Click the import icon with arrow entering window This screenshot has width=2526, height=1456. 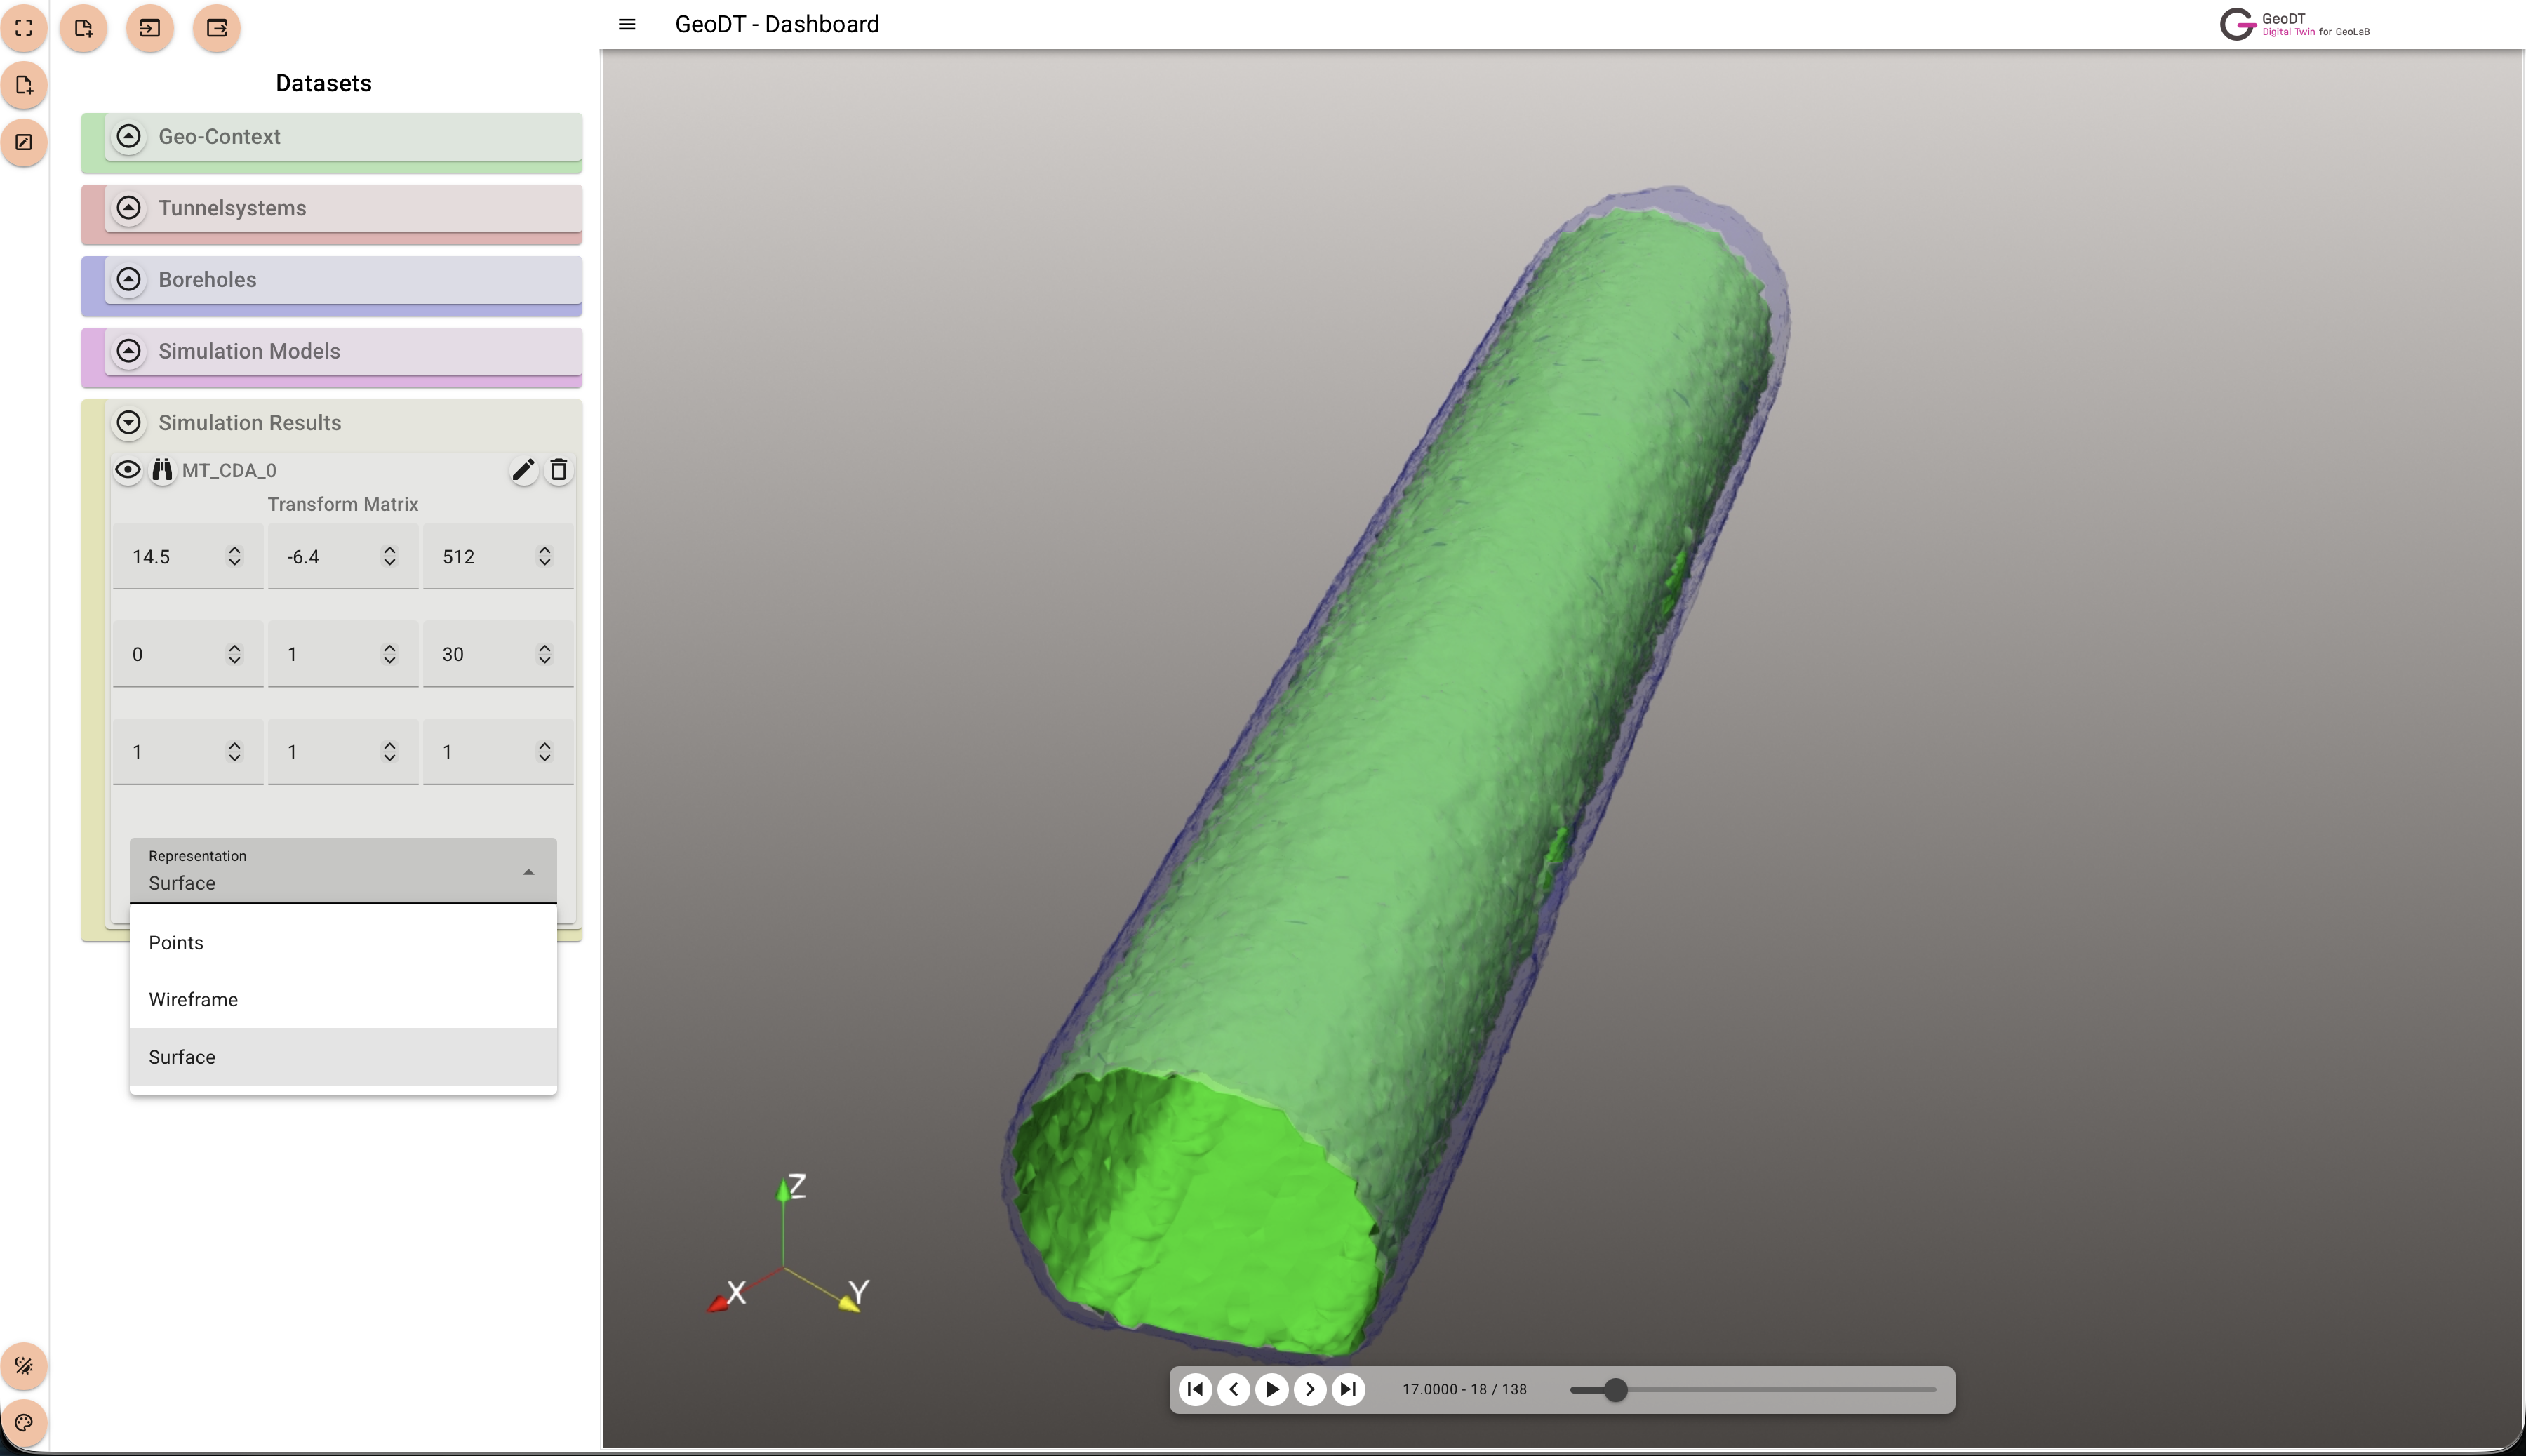(150, 28)
